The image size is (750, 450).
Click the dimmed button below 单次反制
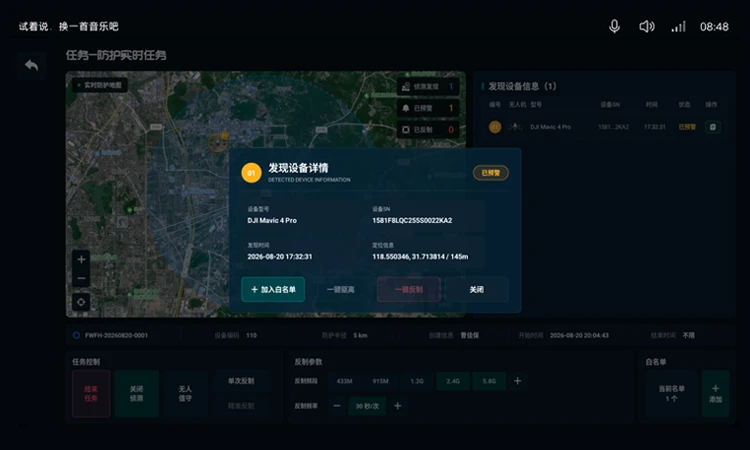[241, 406]
